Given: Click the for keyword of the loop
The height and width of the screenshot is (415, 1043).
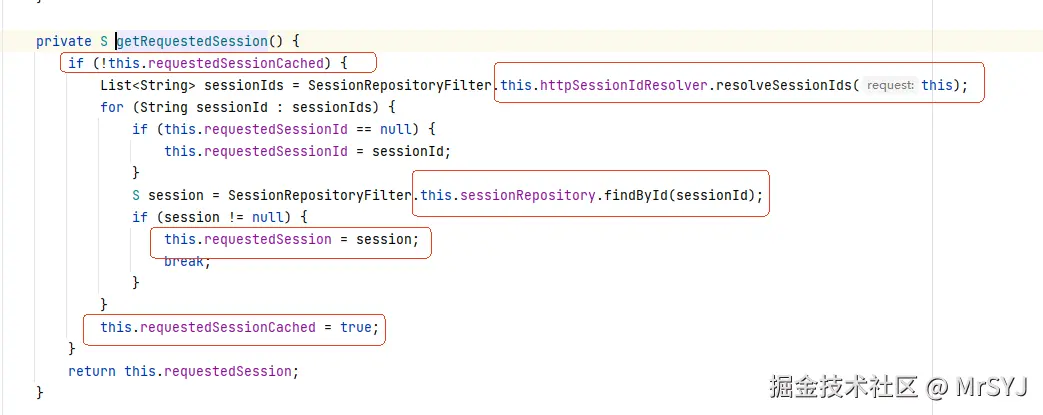Looking at the screenshot, I should coord(111,107).
